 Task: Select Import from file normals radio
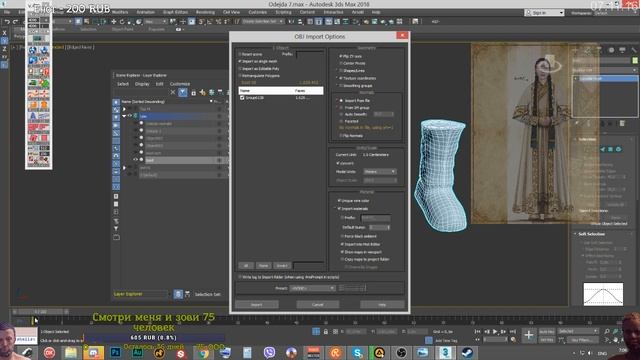(x=342, y=100)
